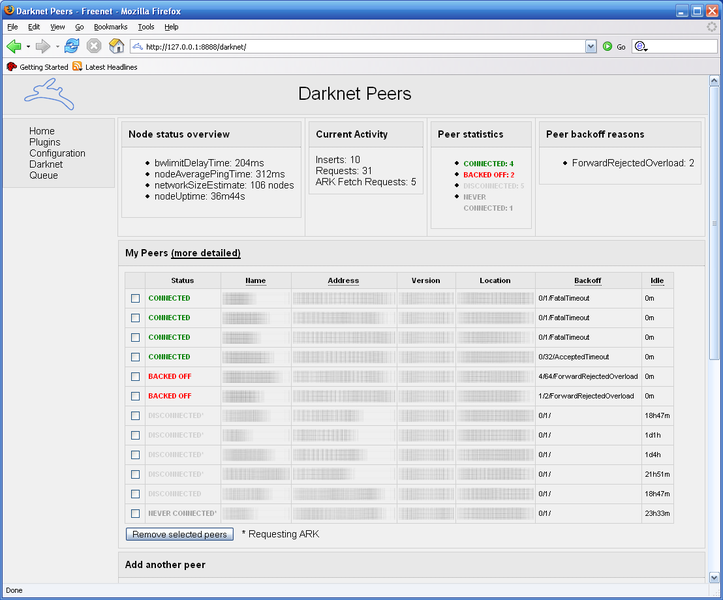723x600 pixels.
Task: Open the Edit menu
Action: 34,27
